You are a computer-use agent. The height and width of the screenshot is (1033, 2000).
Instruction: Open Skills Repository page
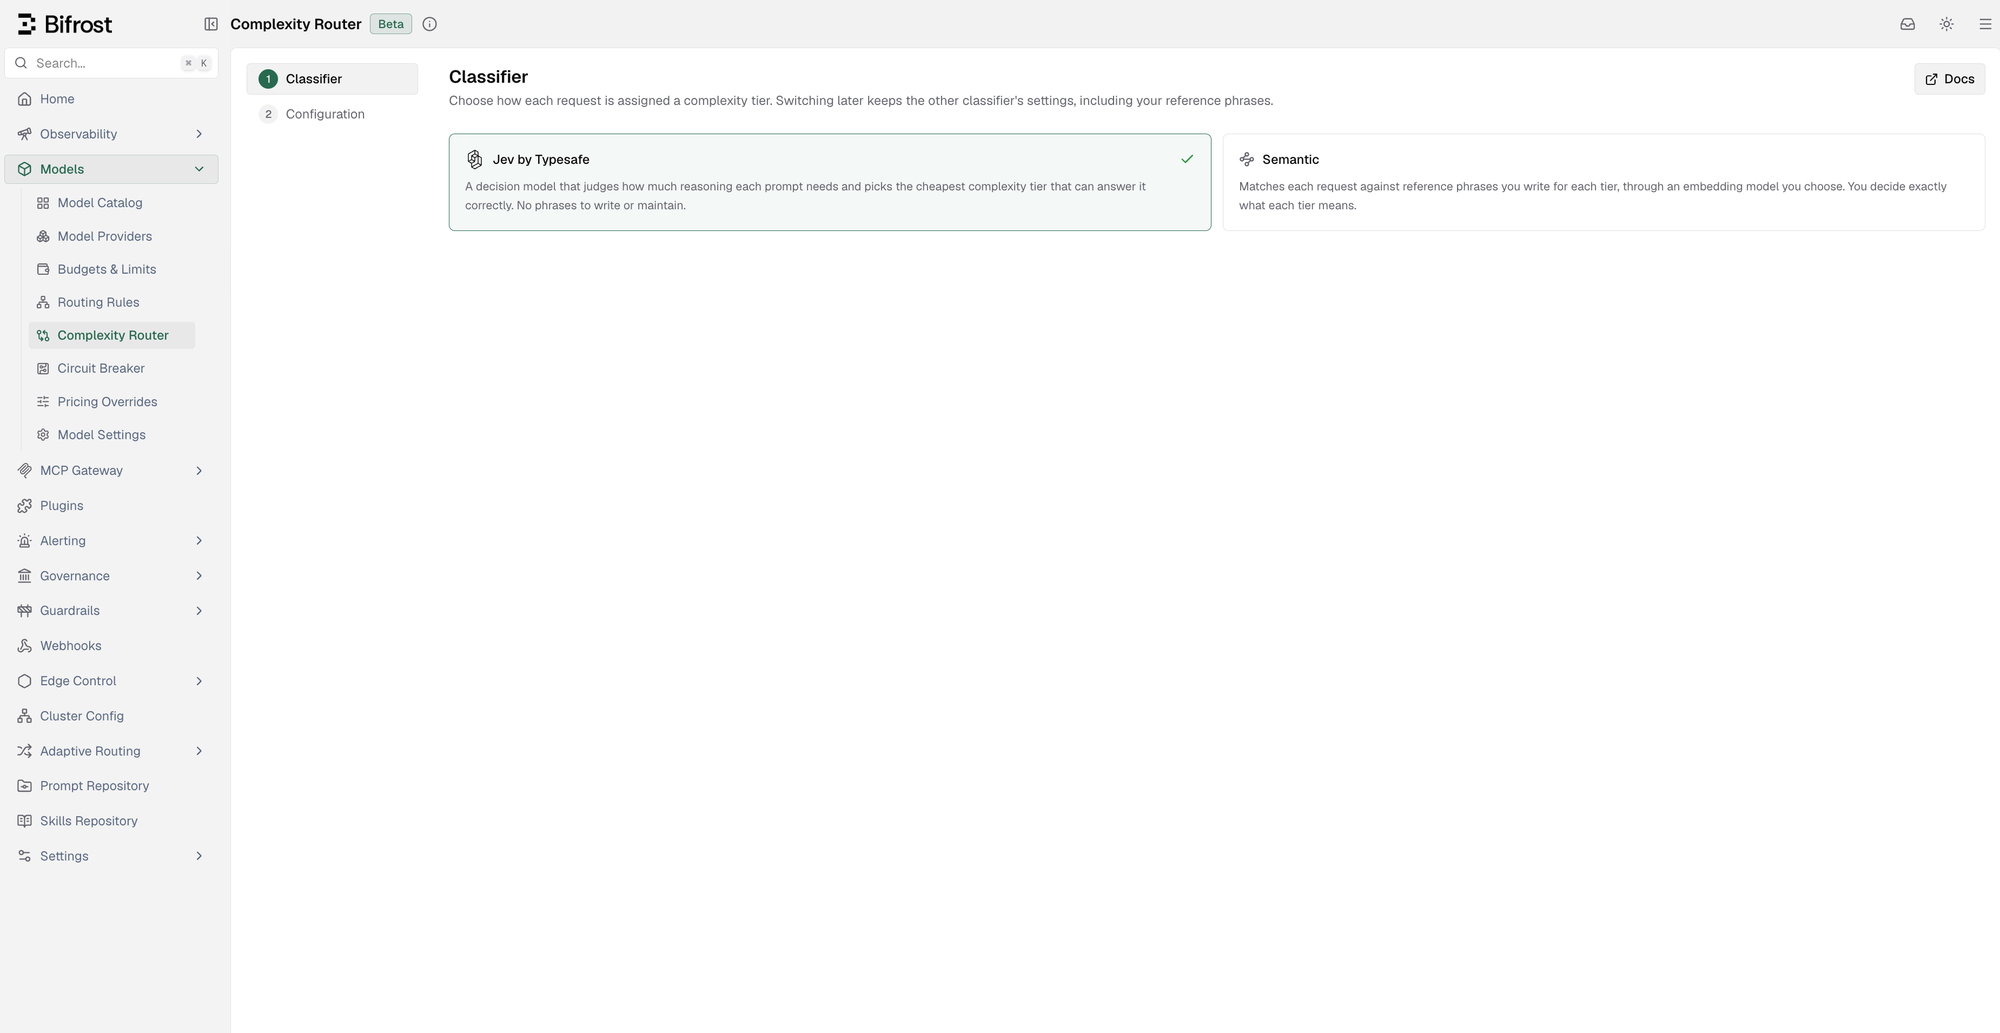point(111,821)
